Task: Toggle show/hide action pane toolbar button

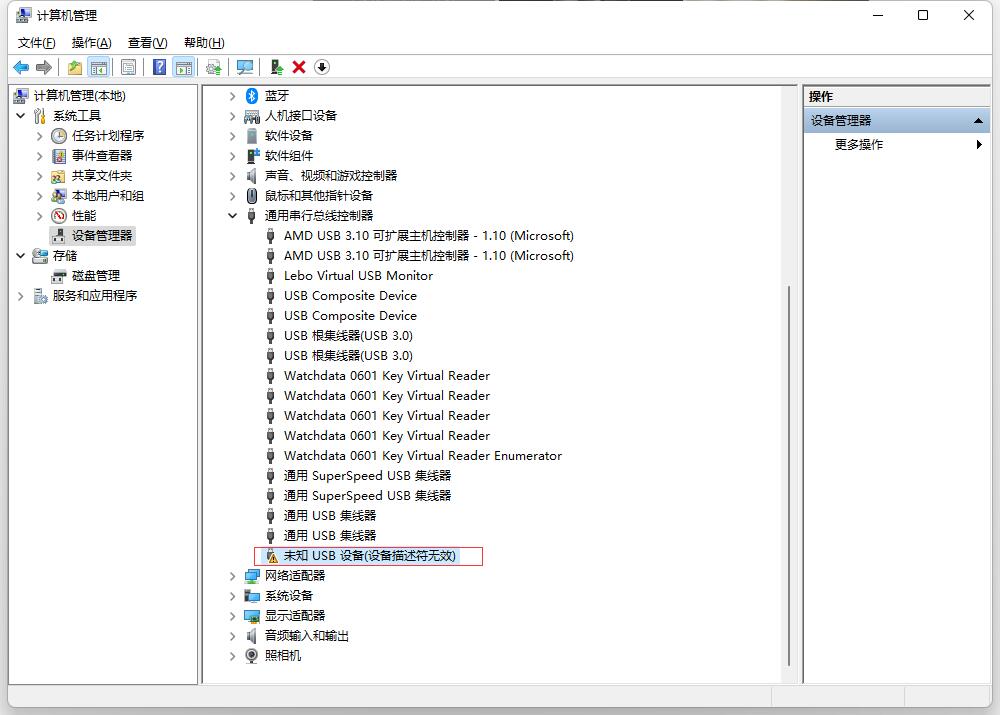Action: [x=183, y=67]
